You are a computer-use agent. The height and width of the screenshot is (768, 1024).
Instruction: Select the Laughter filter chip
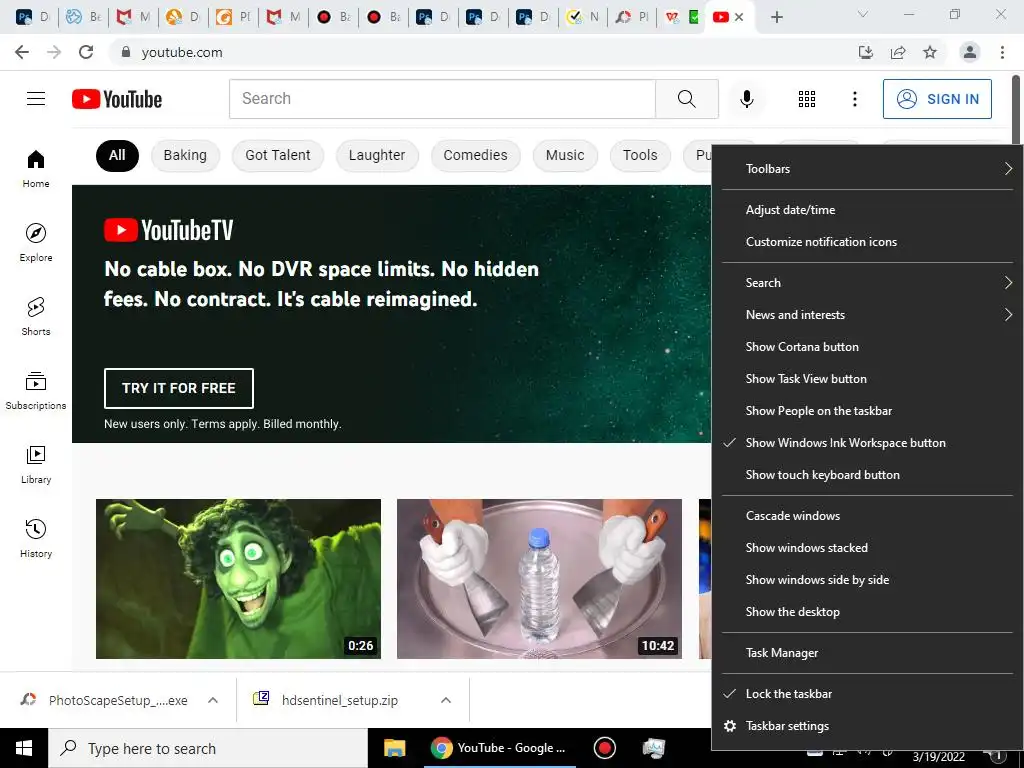pyautogui.click(x=377, y=155)
